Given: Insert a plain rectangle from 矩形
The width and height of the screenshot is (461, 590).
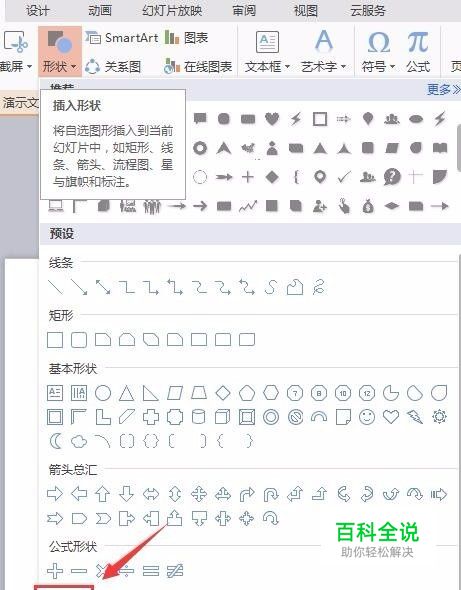Looking at the screenshot, I should [55, 340].
